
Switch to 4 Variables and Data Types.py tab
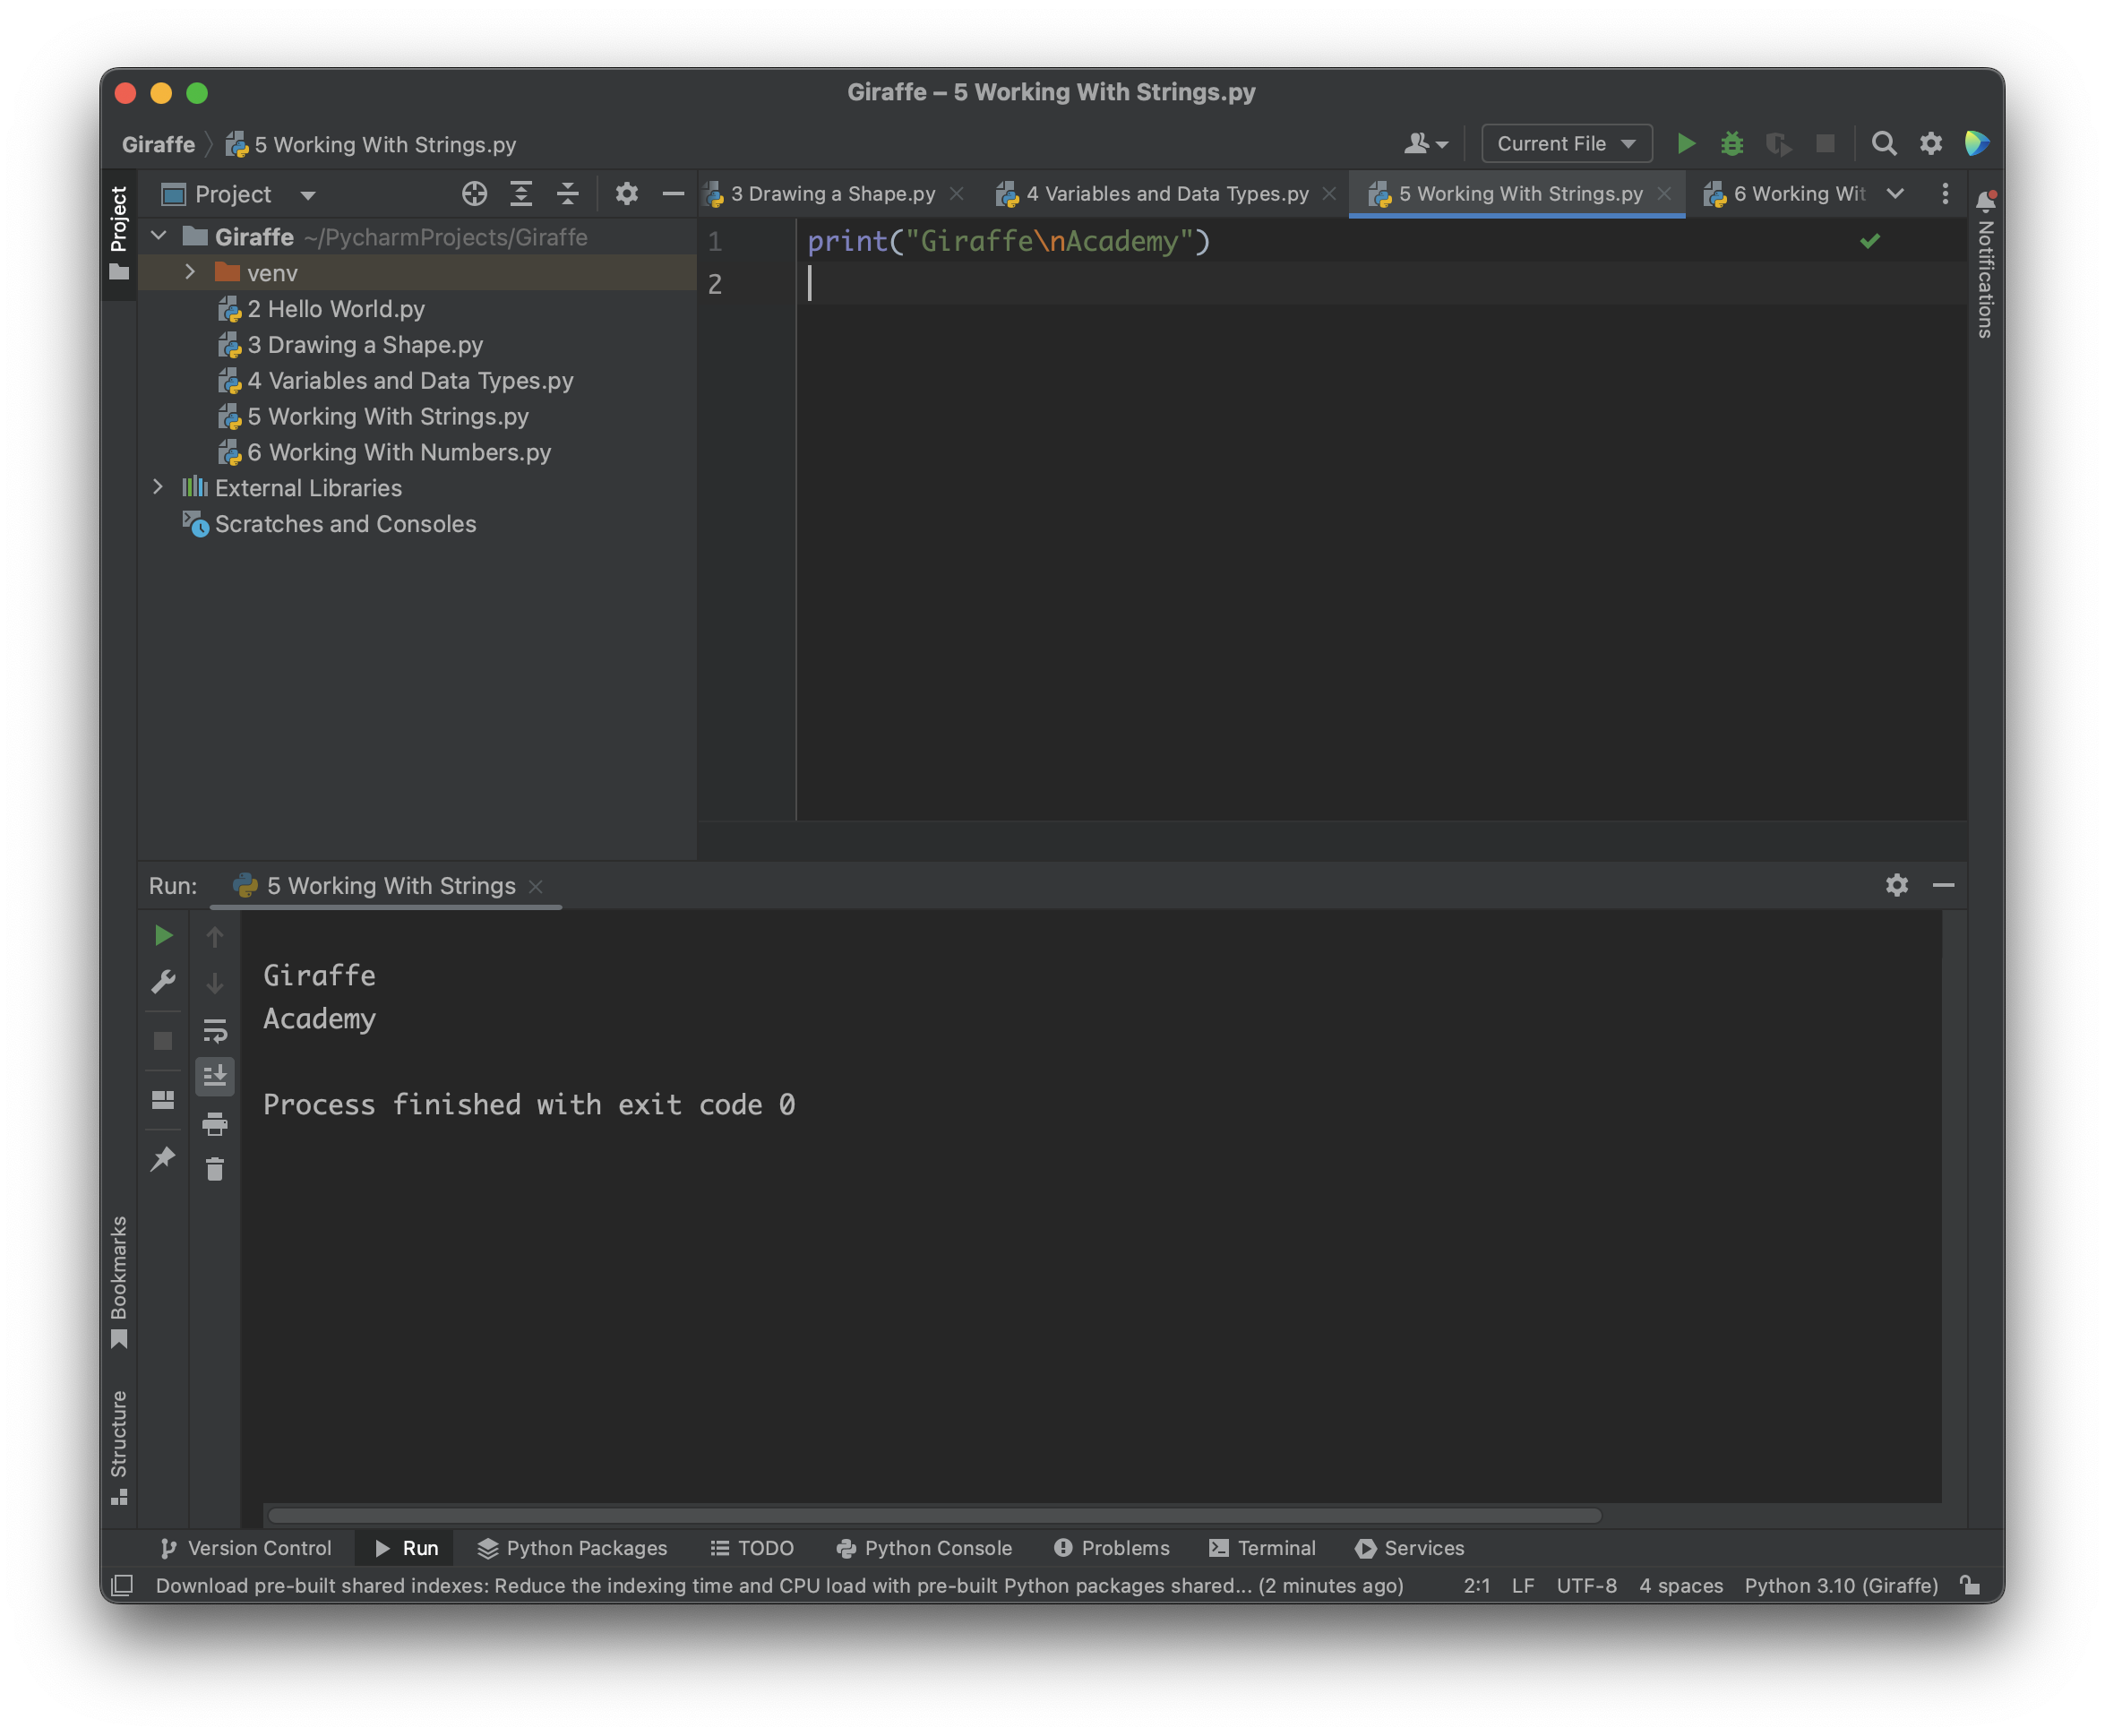point(1166,194)
